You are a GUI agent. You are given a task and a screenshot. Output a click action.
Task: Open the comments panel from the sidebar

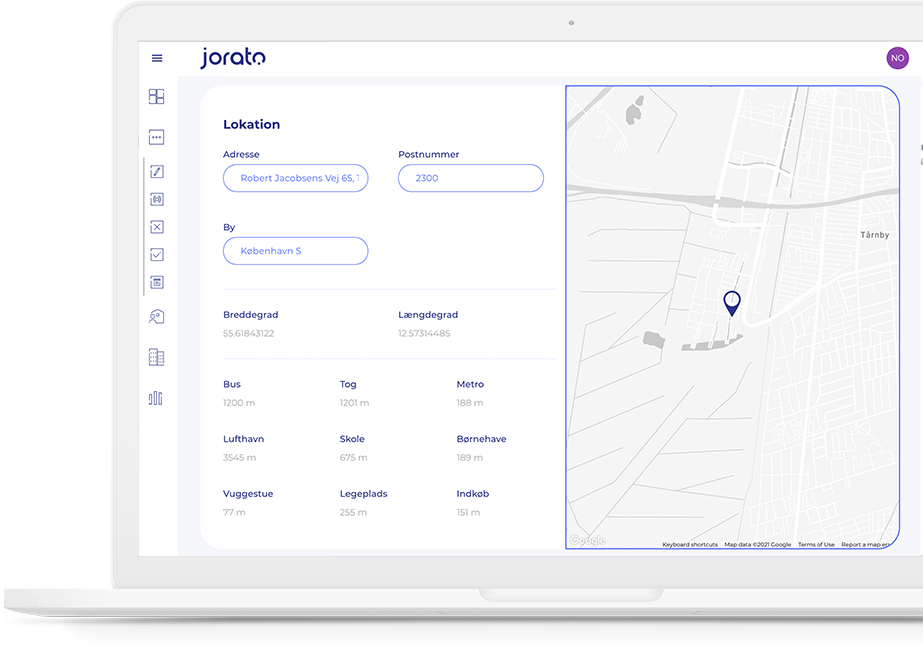(156, 137)
